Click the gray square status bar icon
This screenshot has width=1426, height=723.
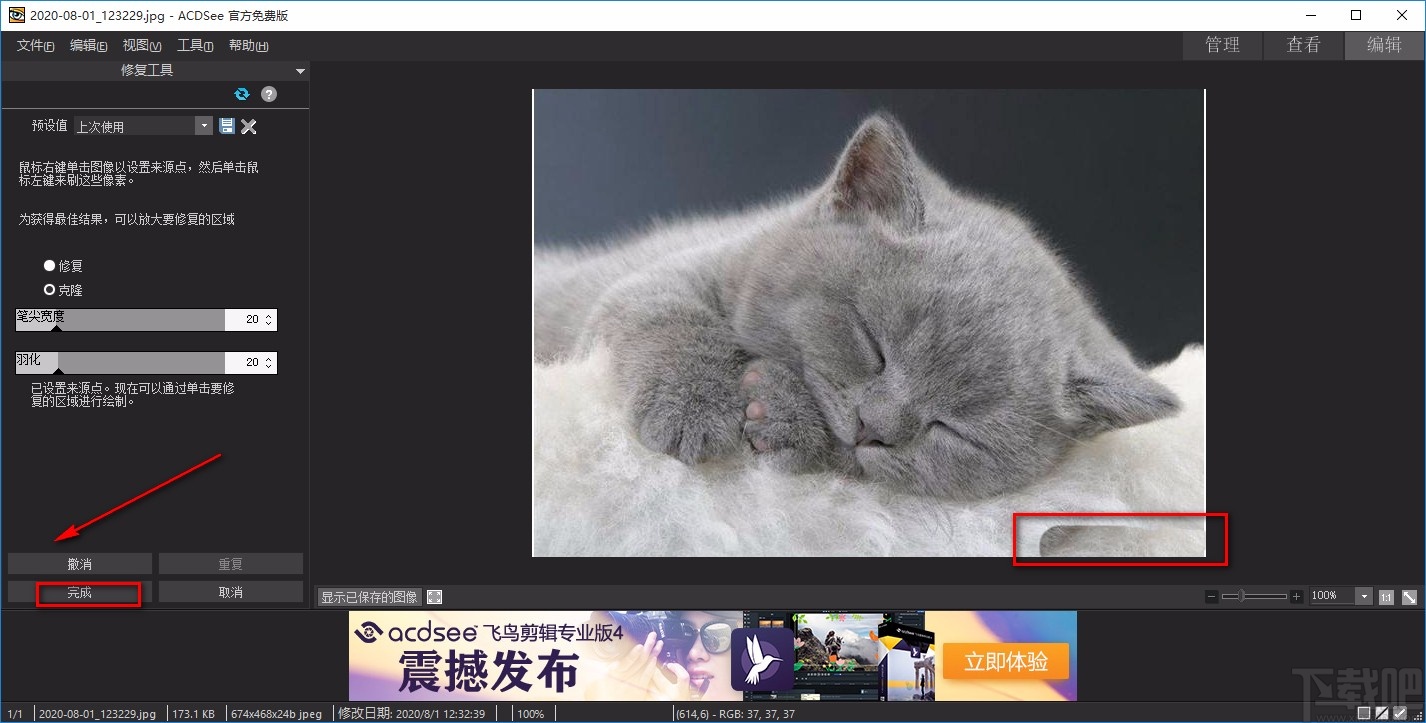[x=1363, y=713]
